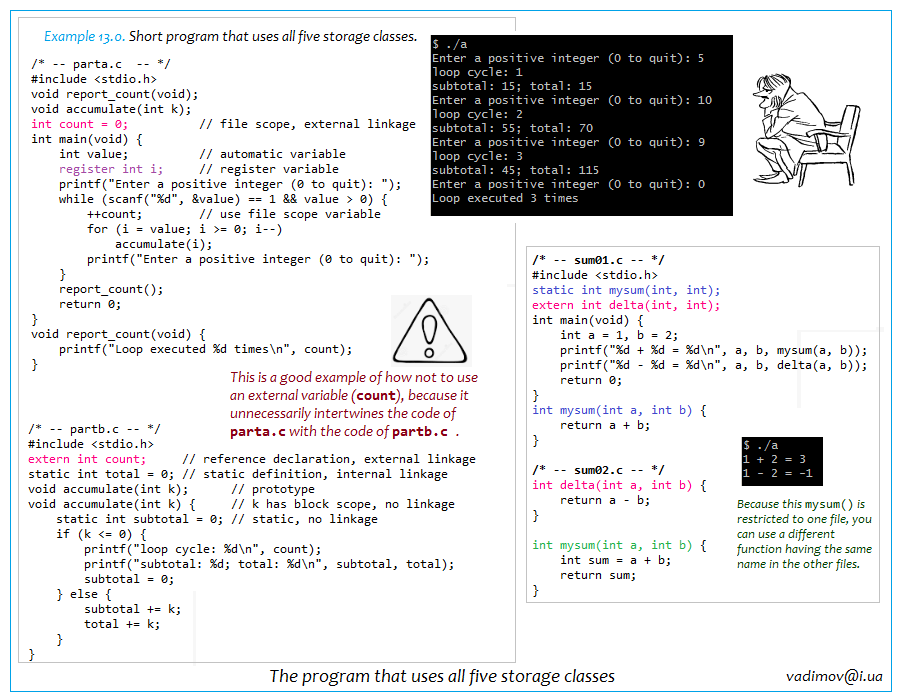Click the declaration "int a = 1, b = 2;"

(619, 335)
